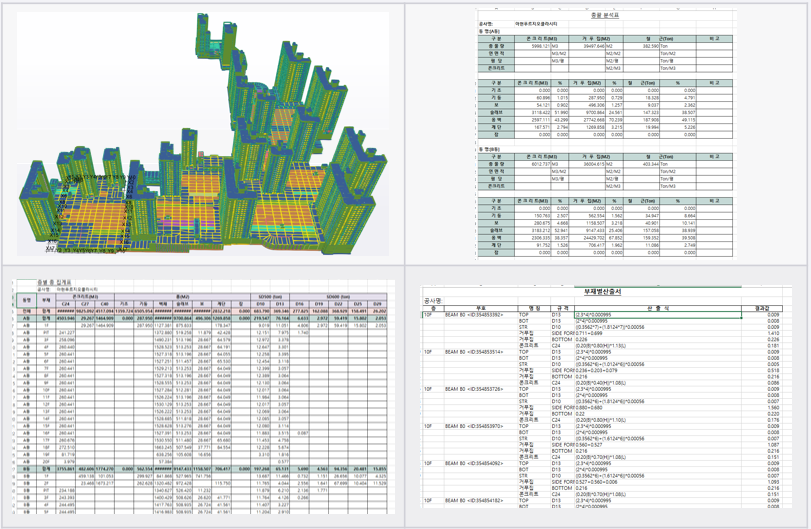Click the D29 rebar column header

pos(378,304)
